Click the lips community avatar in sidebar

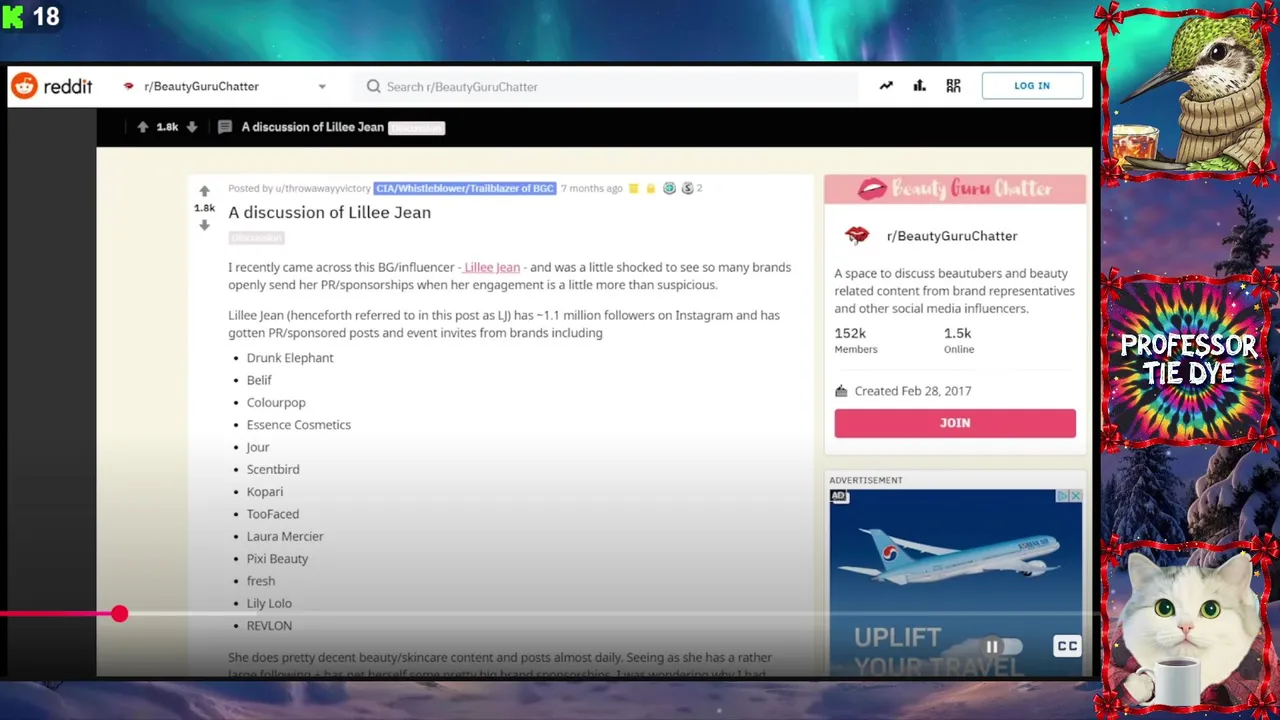pyautogui.click(x=857, y=235)
